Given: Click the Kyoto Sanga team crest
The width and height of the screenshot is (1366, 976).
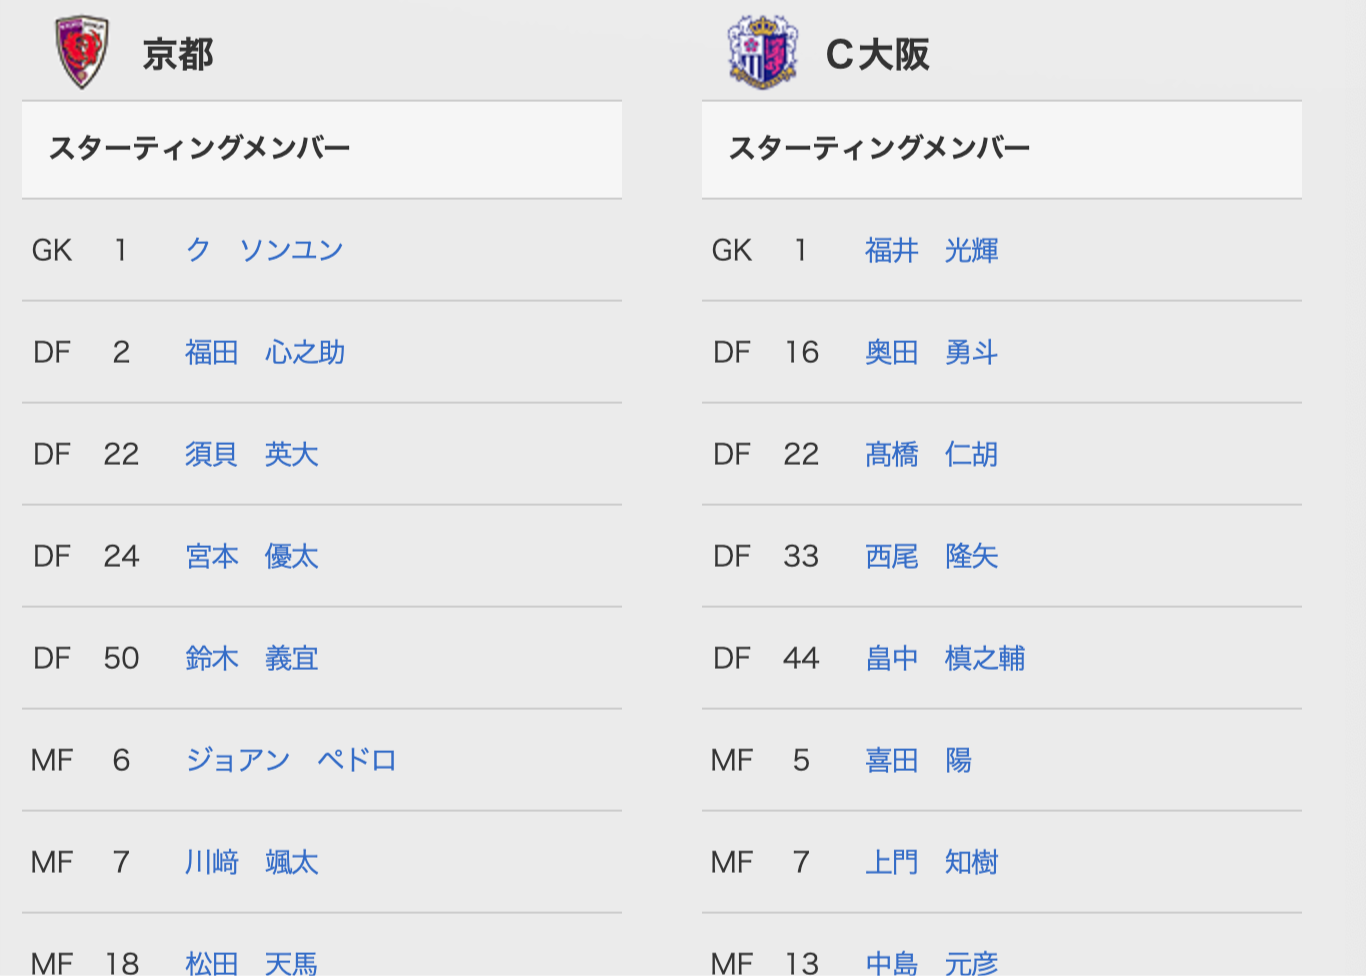Looking at the screenshot, I should (x=81, y=52).
